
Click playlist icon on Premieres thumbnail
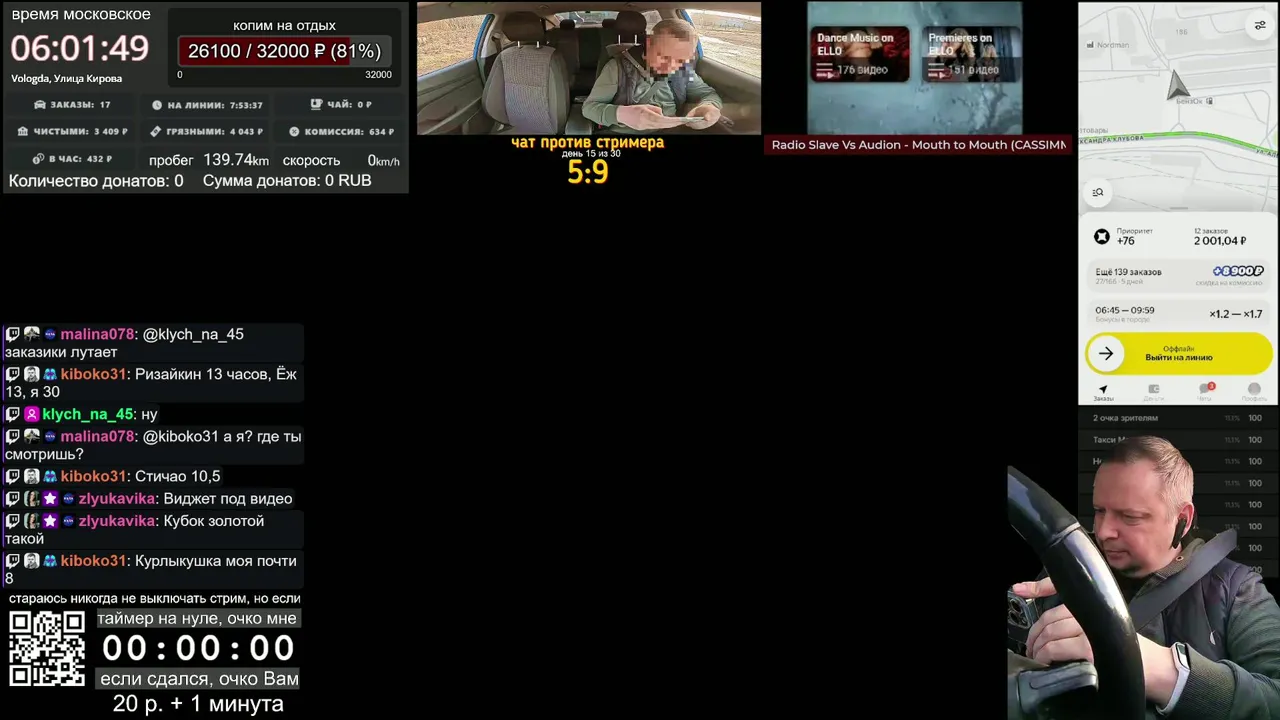[935, 69]
